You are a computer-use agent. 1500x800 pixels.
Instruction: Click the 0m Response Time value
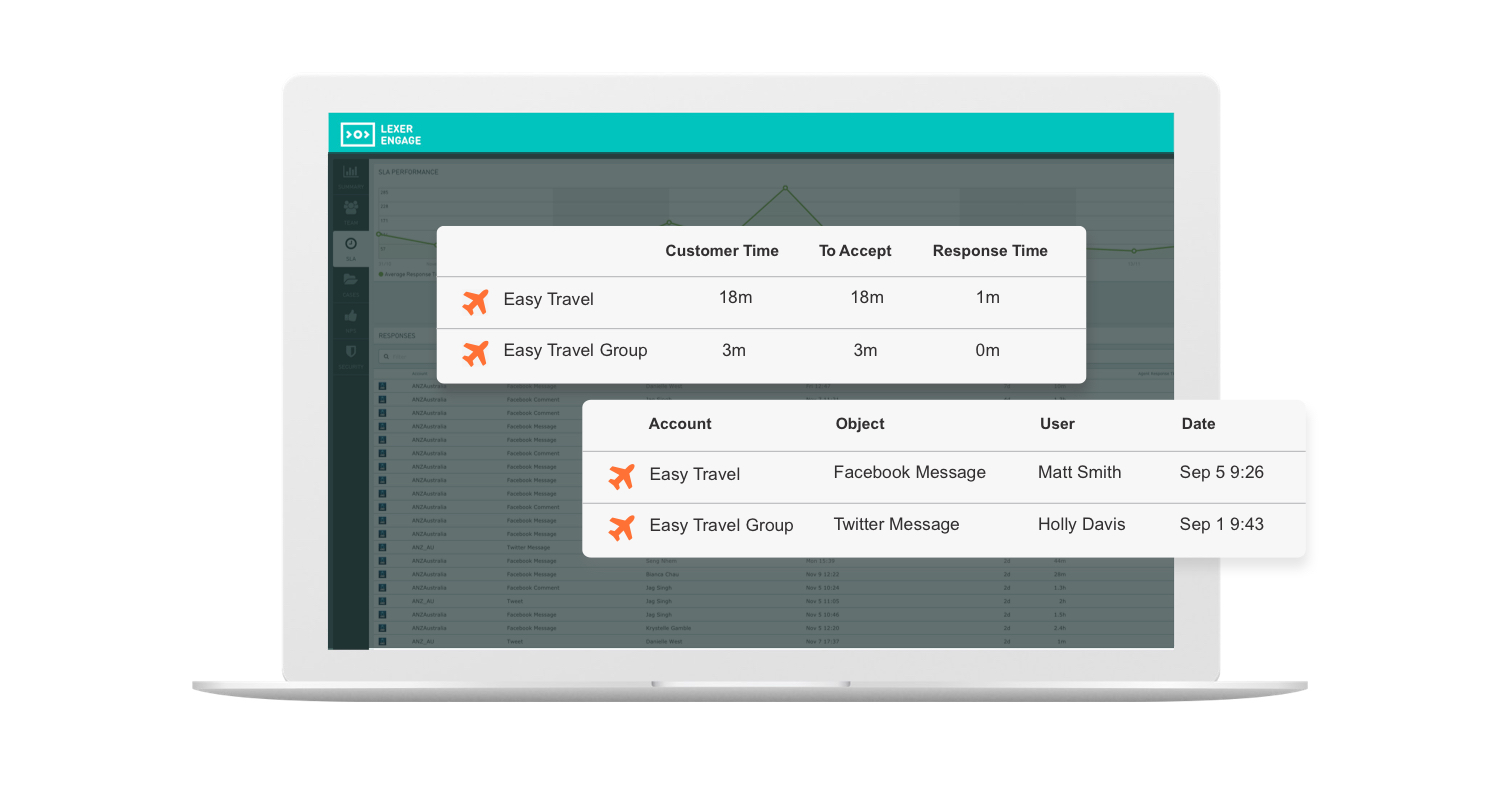tap(988, 350)
